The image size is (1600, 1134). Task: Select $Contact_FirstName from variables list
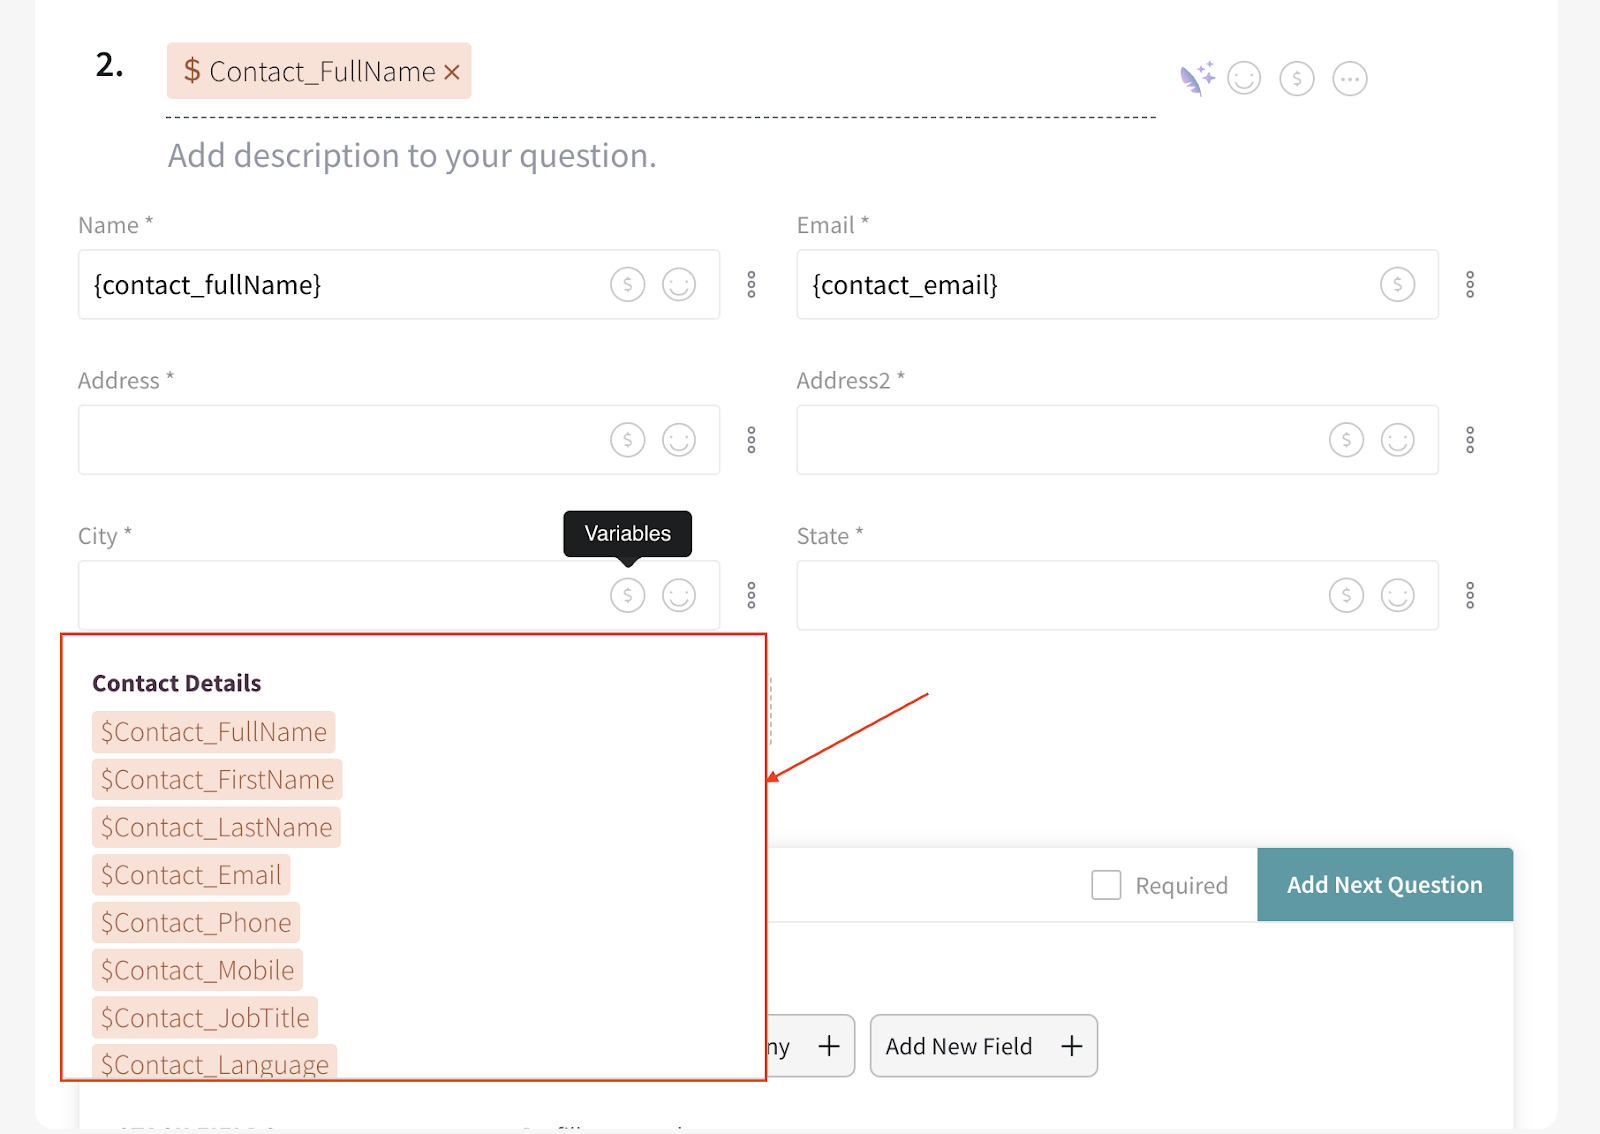point(217,780)
